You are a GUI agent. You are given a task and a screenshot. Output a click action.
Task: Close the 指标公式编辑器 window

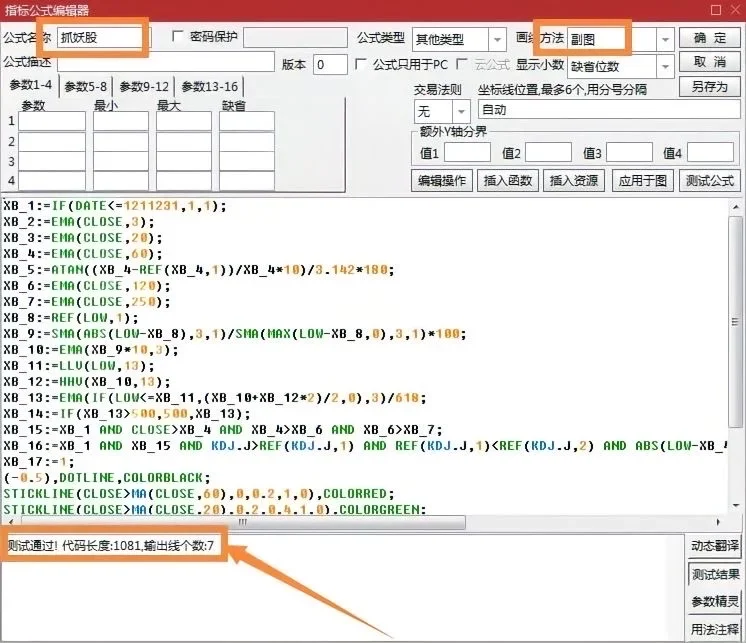(x=736, y=10)
